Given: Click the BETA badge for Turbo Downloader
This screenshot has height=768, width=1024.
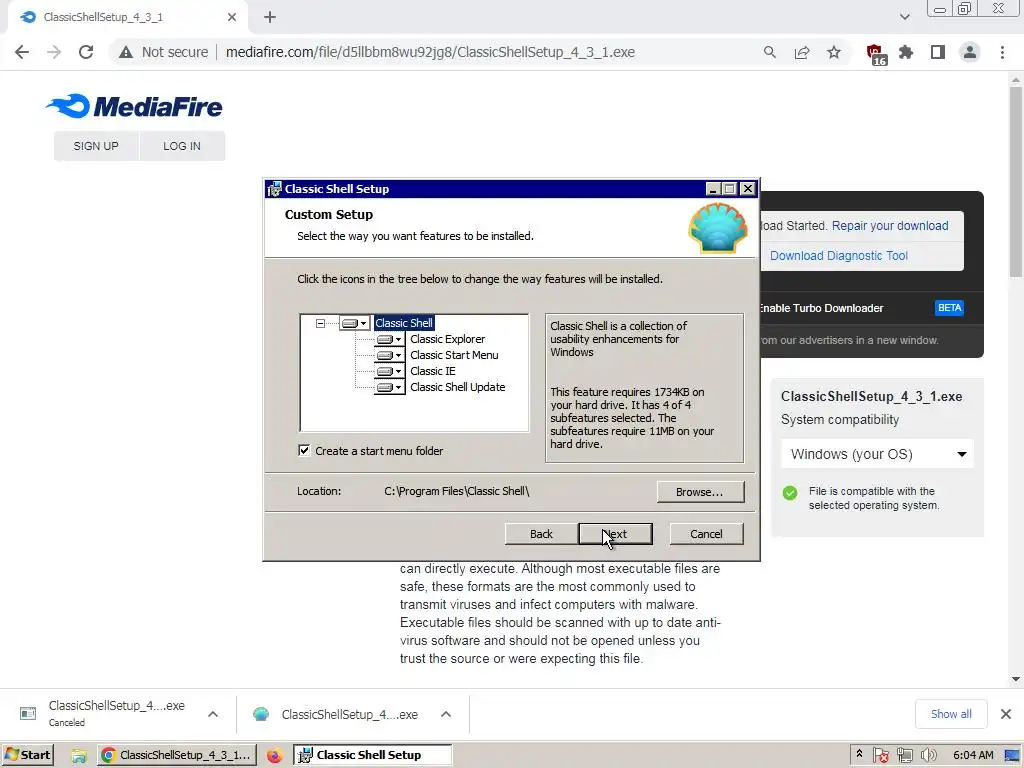Looking at the screenshot, I should 949,308.
